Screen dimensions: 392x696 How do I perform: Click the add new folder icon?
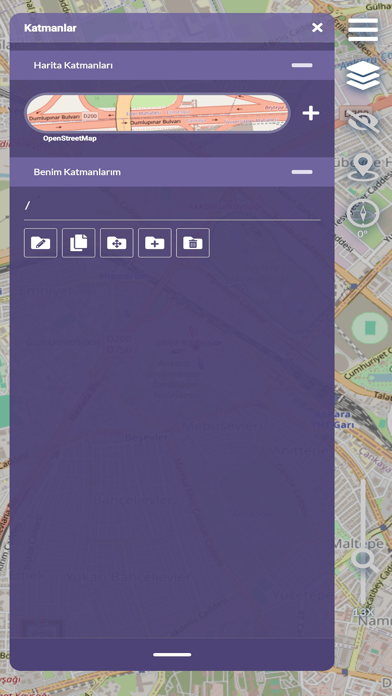[155, 243]
